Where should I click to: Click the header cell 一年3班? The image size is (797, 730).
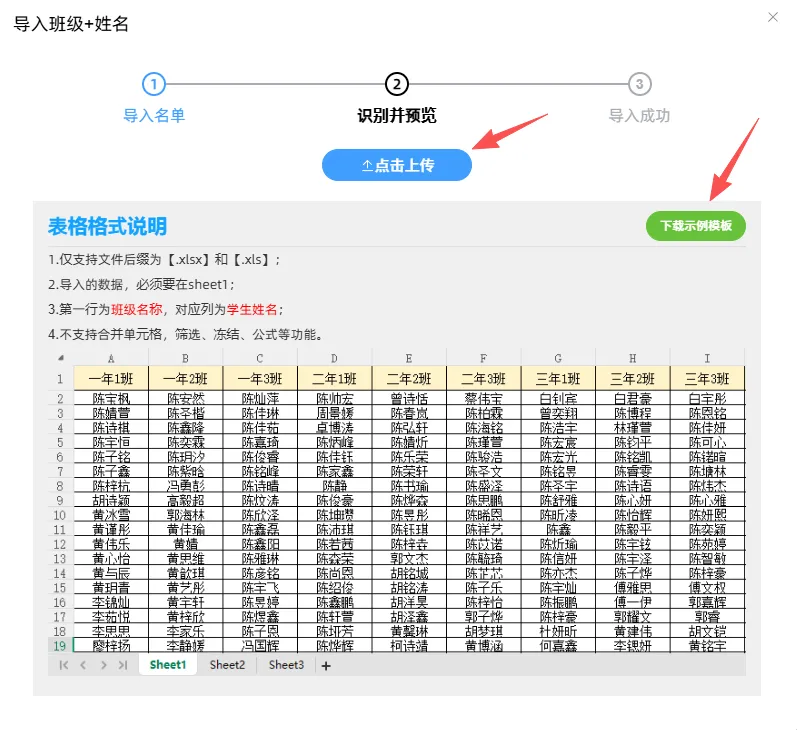[260, 379]
